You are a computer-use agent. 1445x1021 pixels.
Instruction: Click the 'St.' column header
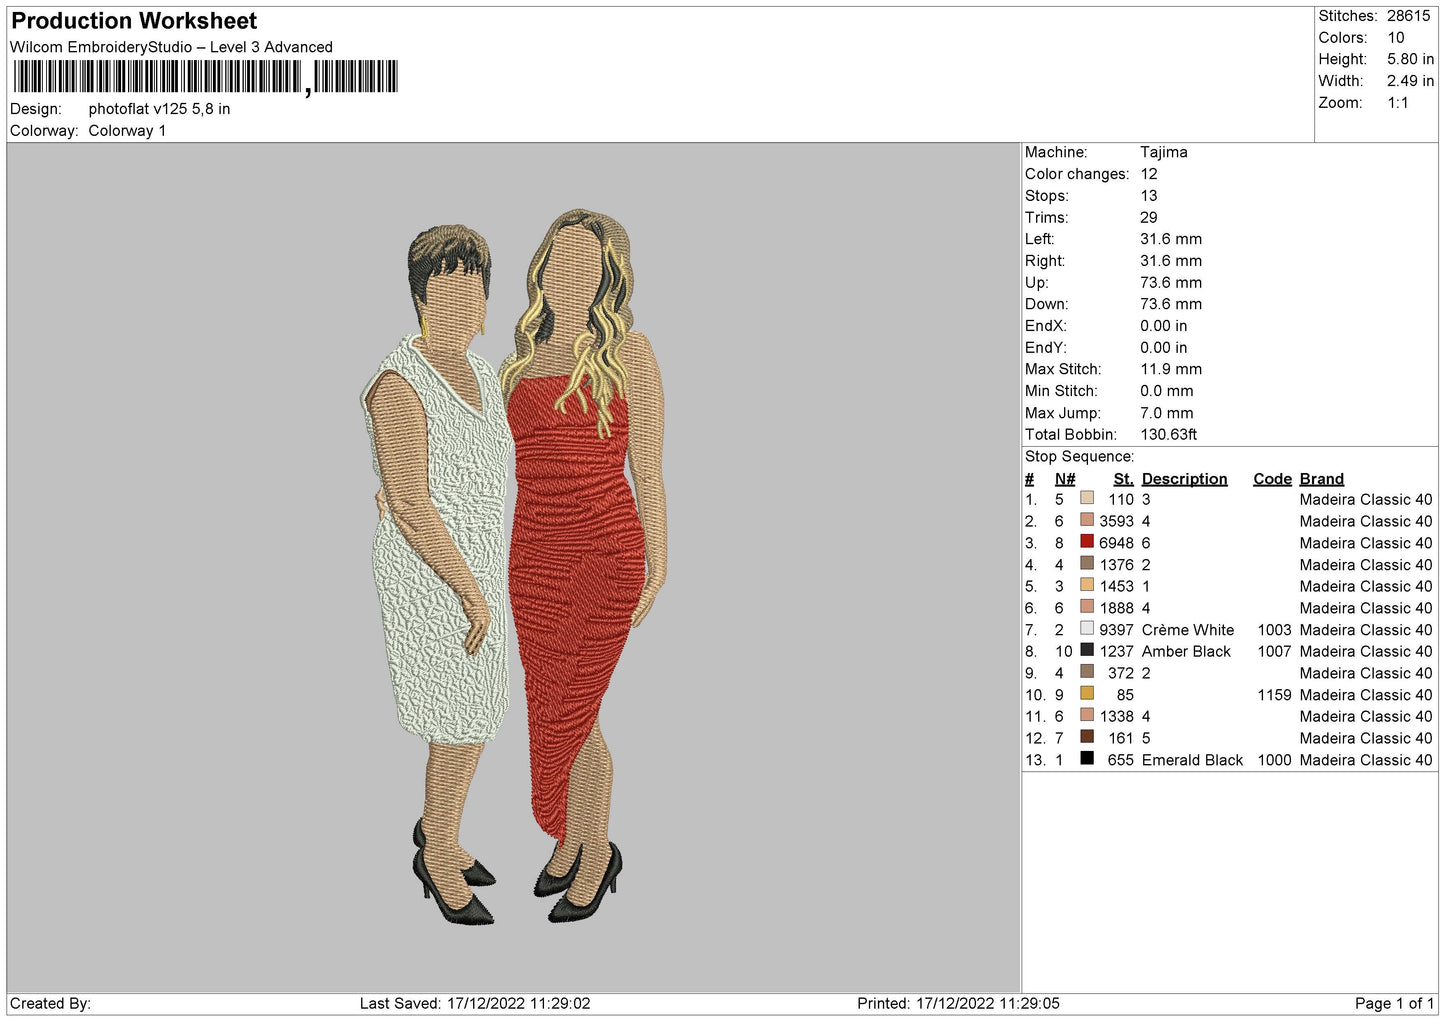click(1123, 479)
